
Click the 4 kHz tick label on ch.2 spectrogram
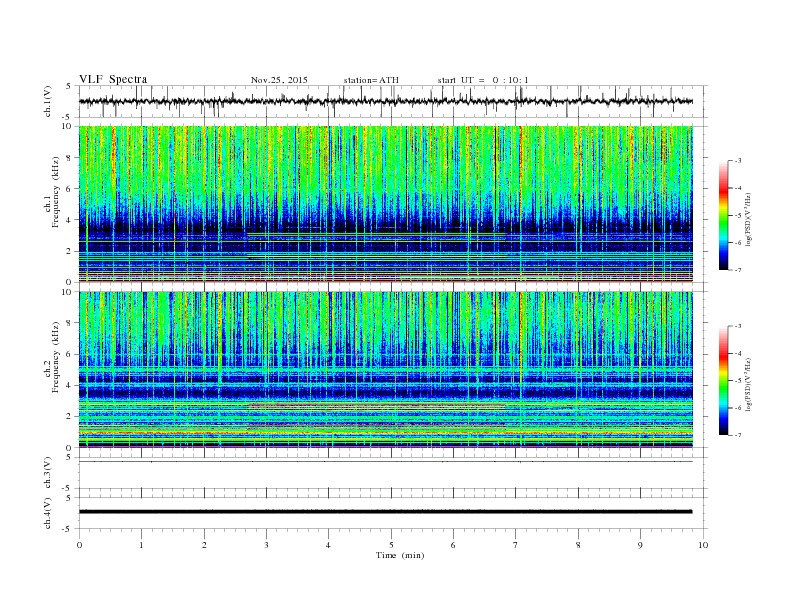click(x=69, y=386)
